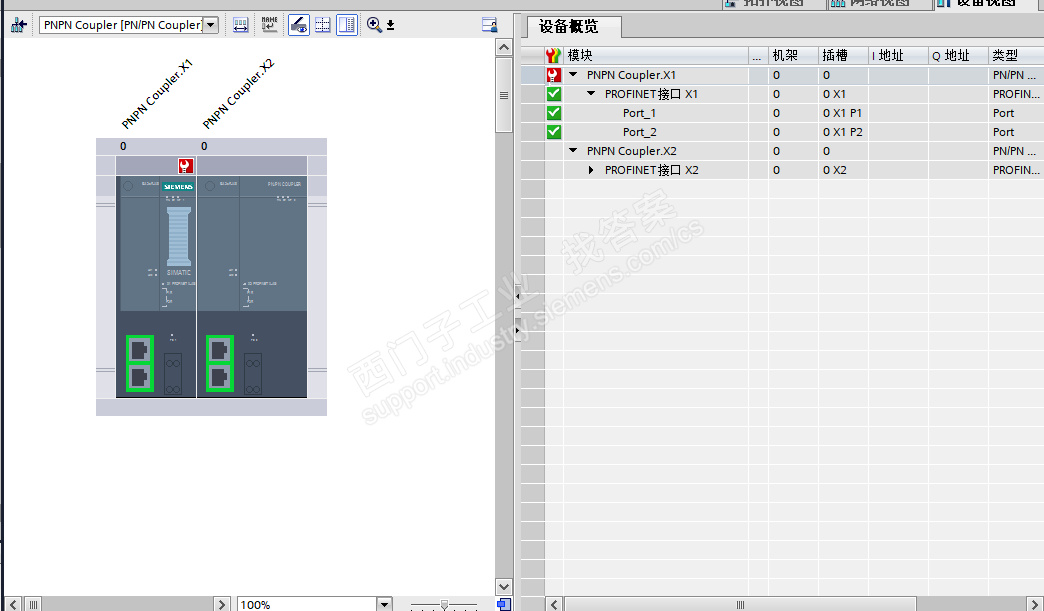Click the PNPN Coupler.X1 rotated label
The height and width of the screenshot is (611, 1044).
(157, 94)
